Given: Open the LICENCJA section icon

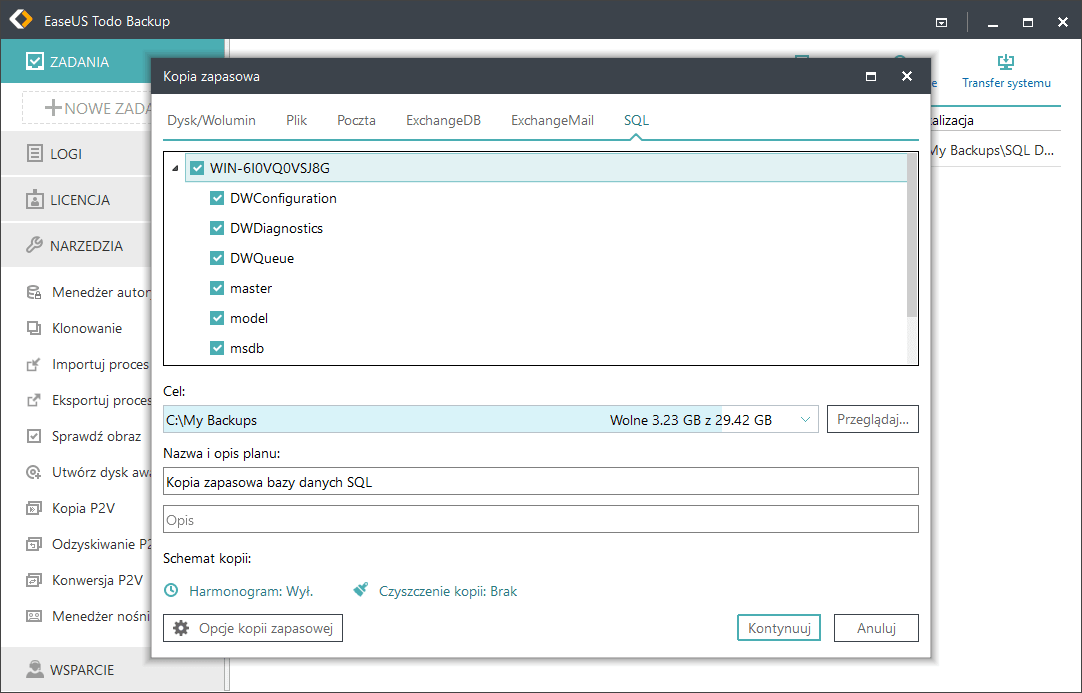Looking at the screenshot, I should tap(34, 200).
